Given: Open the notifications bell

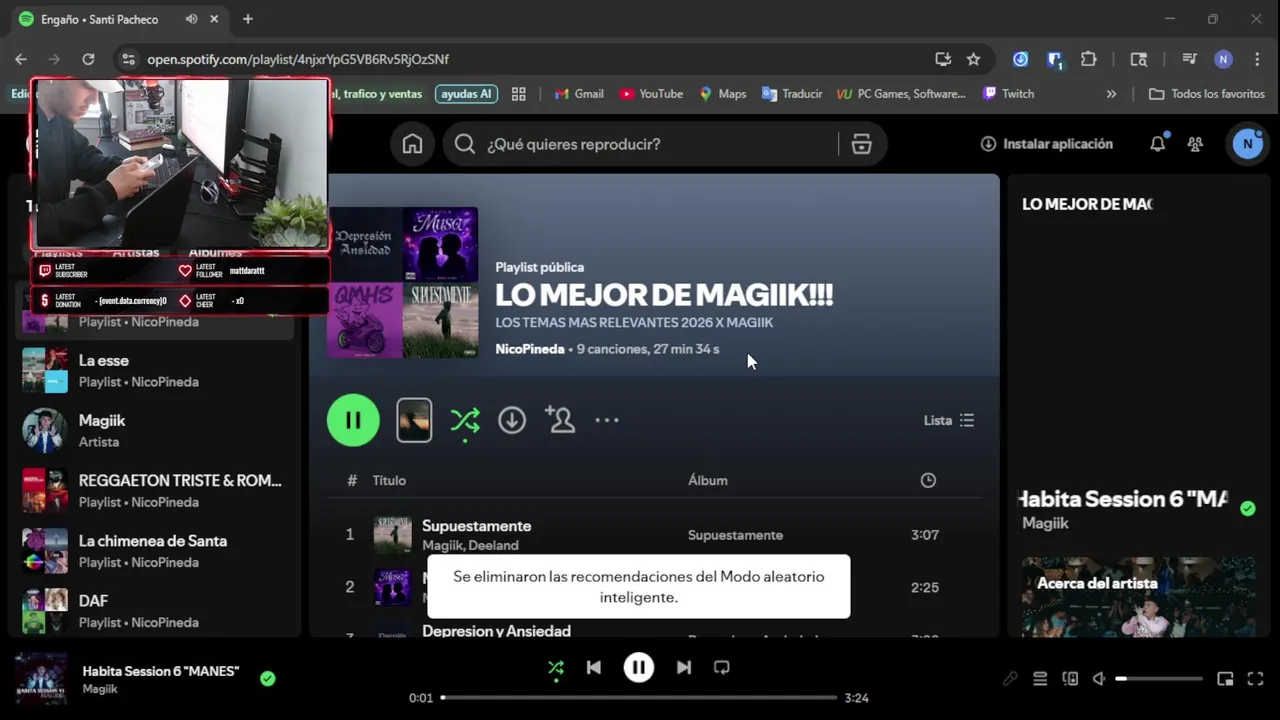Looking at the screenshot, I should [1157, 144].
